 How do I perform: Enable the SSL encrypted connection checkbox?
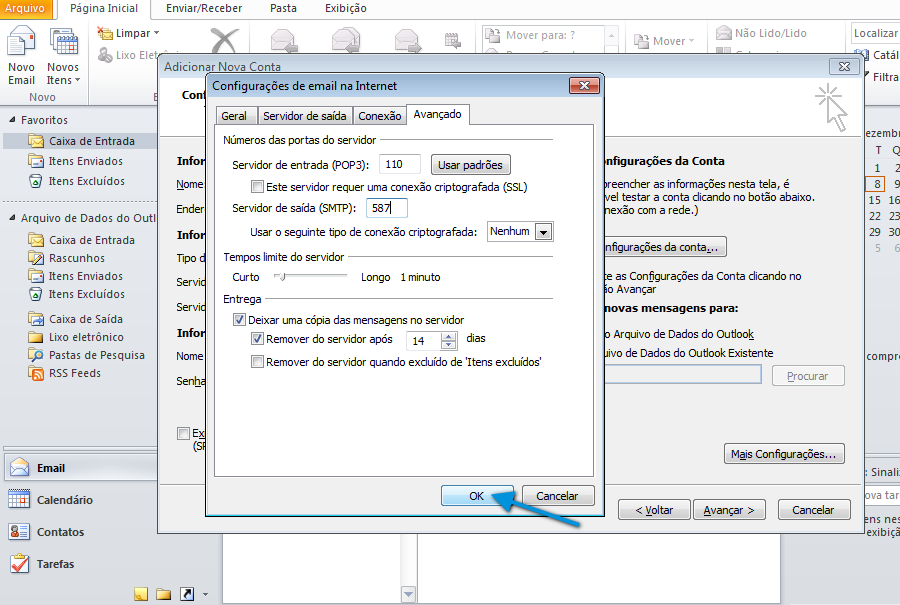(258, 187)
